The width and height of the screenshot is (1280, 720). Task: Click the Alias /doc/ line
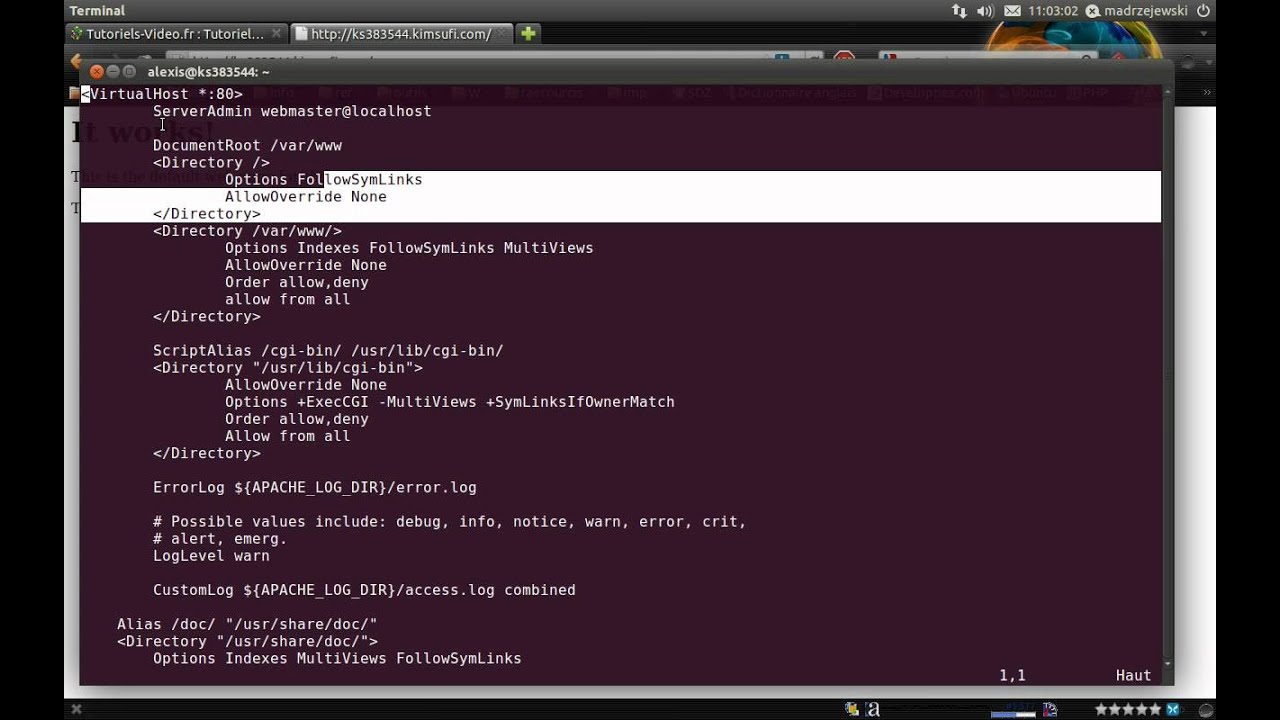click(247, 624)
